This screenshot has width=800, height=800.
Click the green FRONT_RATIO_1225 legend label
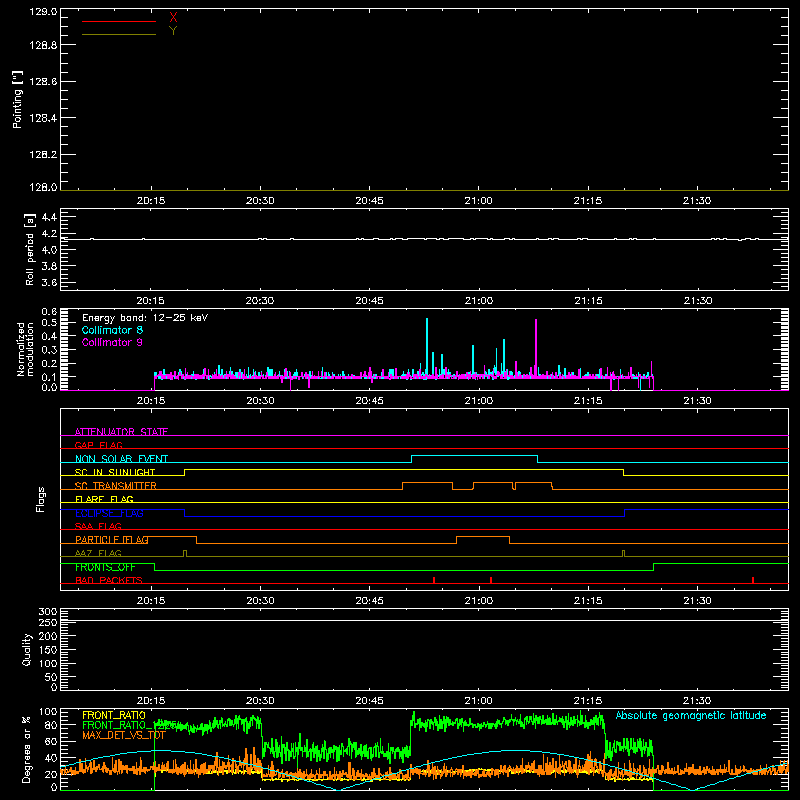point(129,725)
